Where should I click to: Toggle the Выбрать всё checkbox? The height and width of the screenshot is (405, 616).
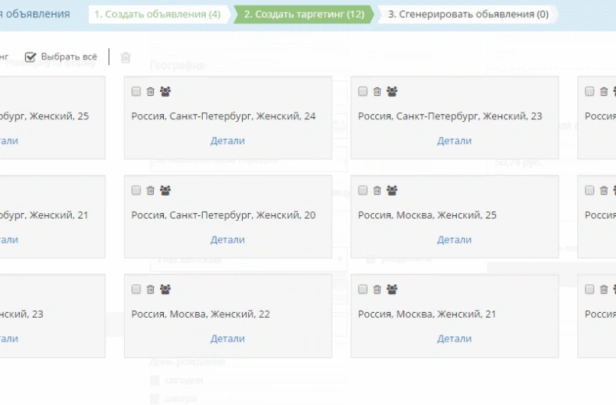pos(30,57)
